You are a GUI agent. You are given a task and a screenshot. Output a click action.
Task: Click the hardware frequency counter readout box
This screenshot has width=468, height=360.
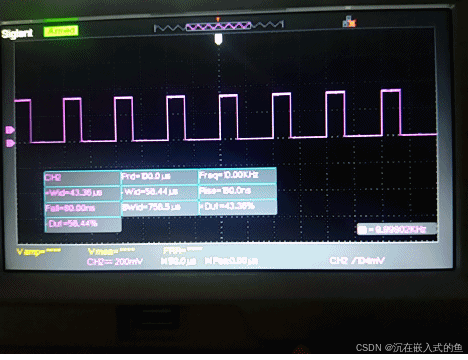click(x=396, y=229)
